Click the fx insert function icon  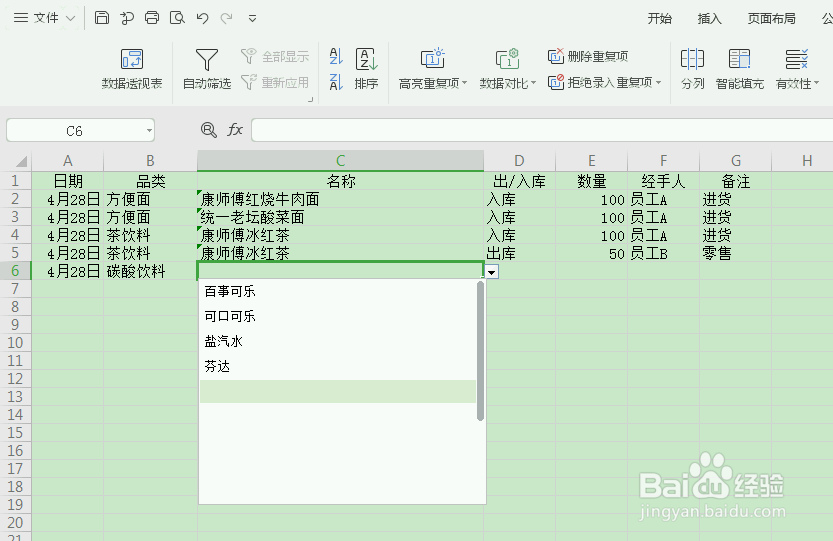tap(235, 130)
